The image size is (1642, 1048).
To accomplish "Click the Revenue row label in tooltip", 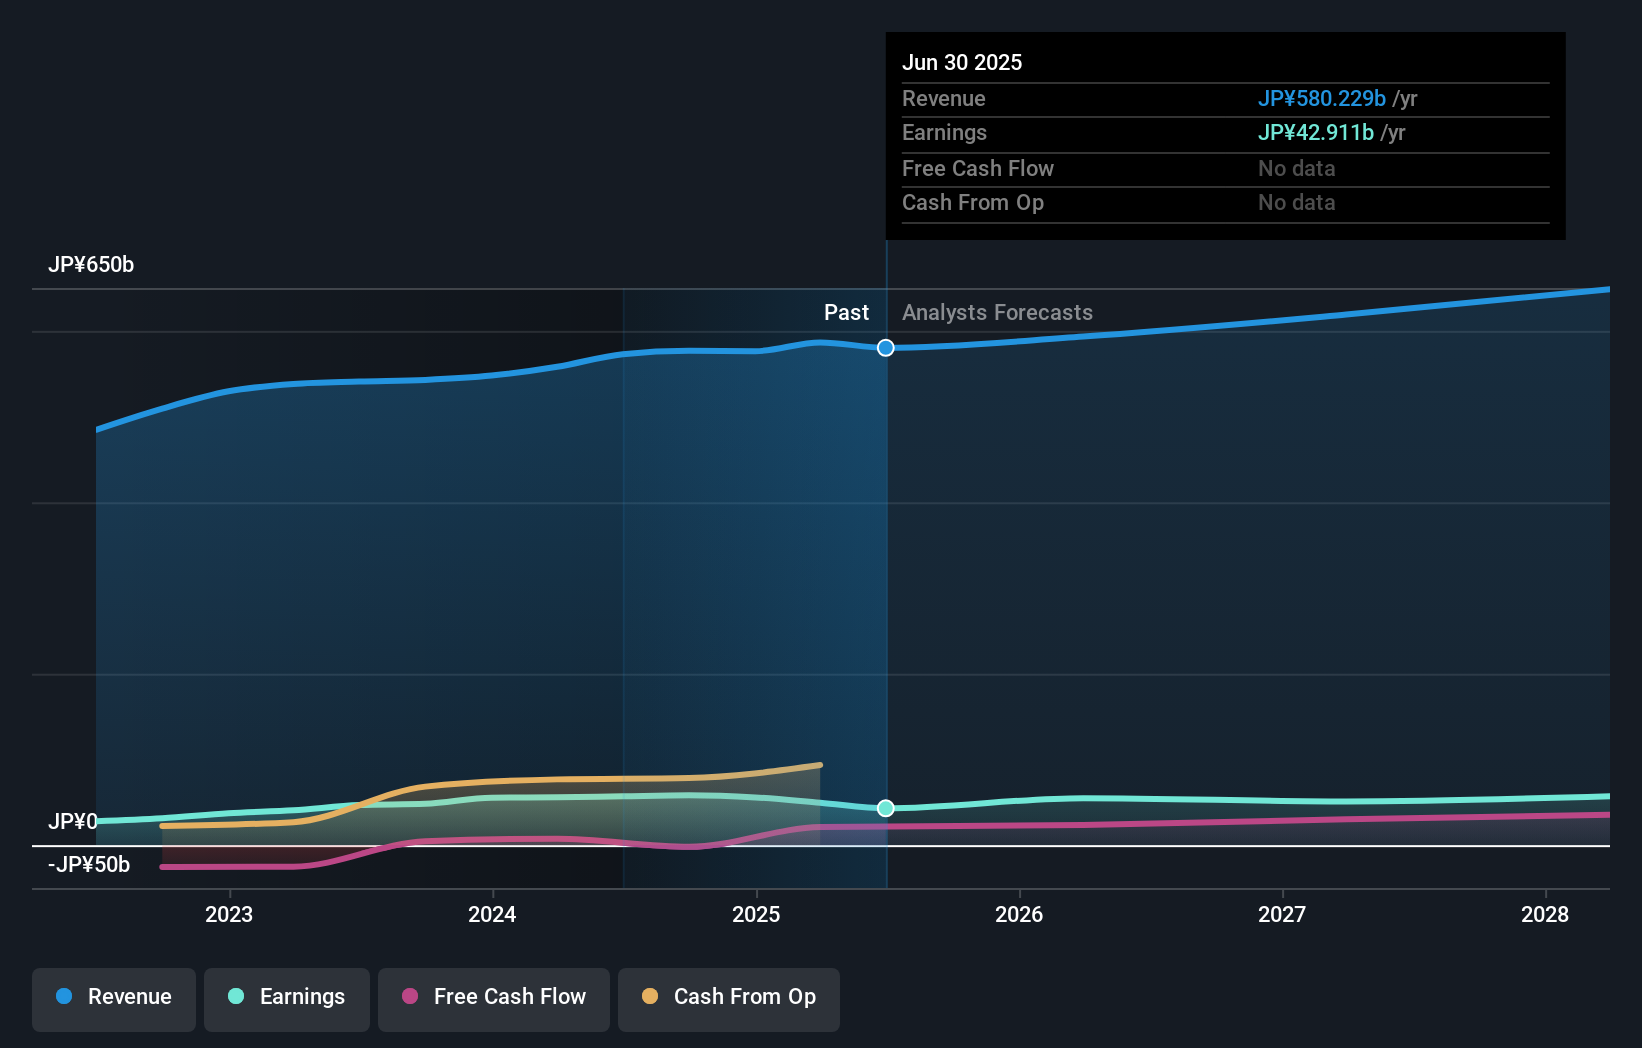I will pyautogui.click(x=944, y=99).
